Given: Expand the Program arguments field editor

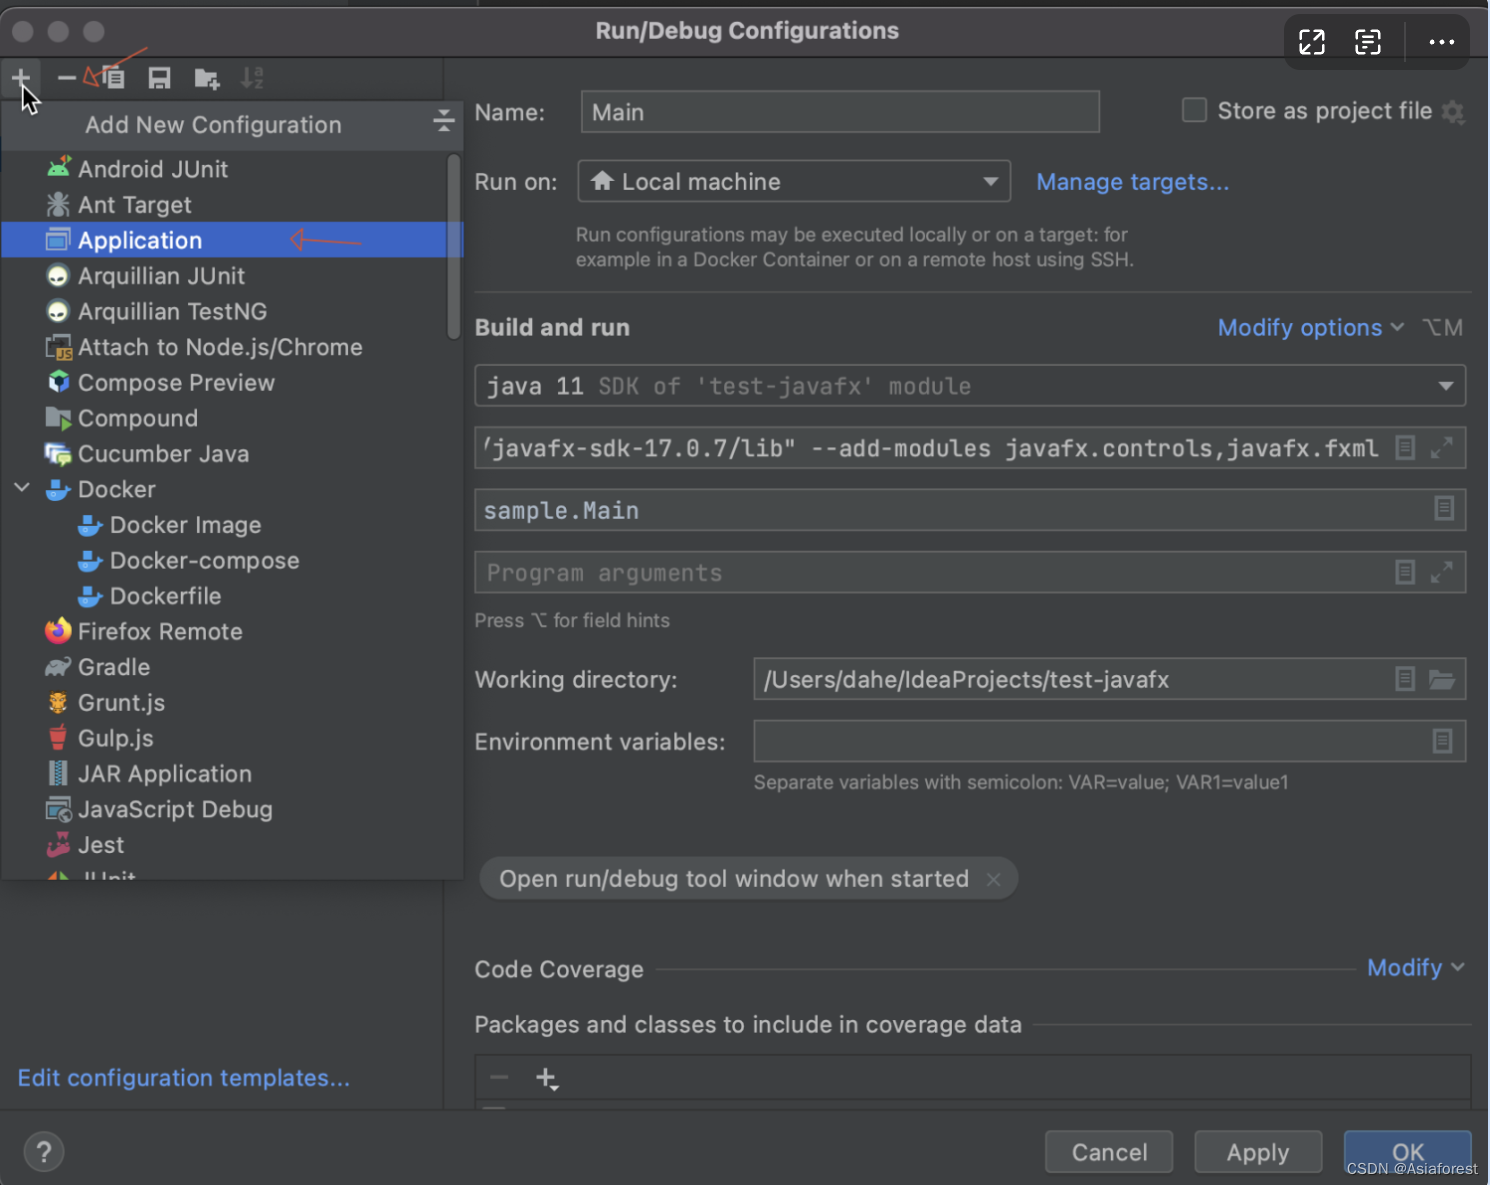Looking at the screenshot, I should pos(1441,572).
